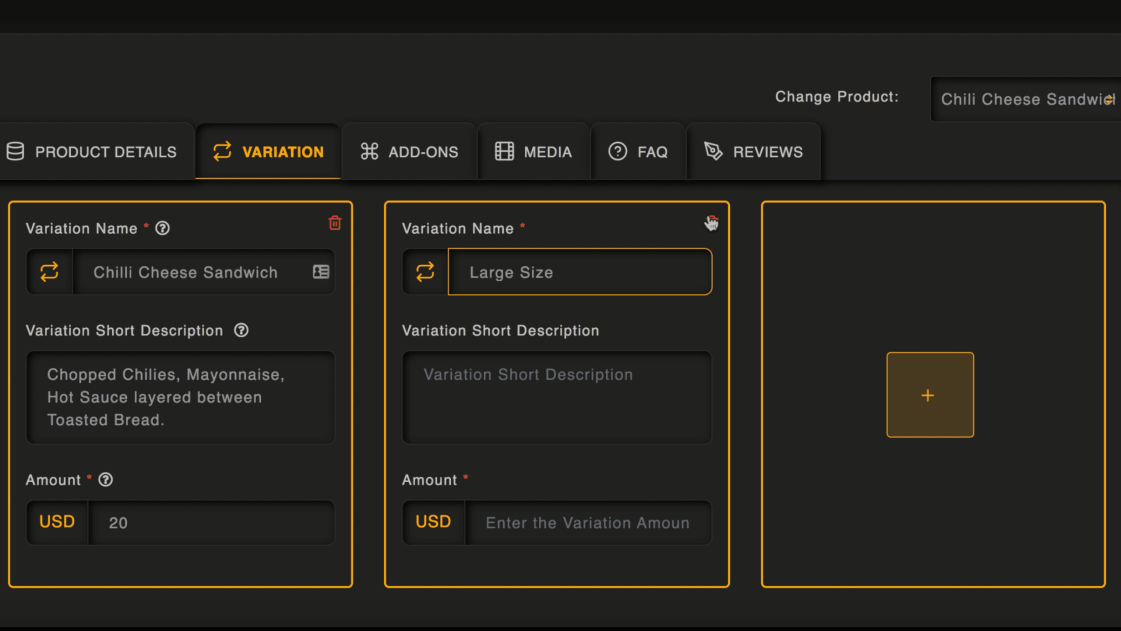Click the loop icon before Large Size field
Image resolution: width=1121 pixels, height=631 pixels.
coord(425,272)
